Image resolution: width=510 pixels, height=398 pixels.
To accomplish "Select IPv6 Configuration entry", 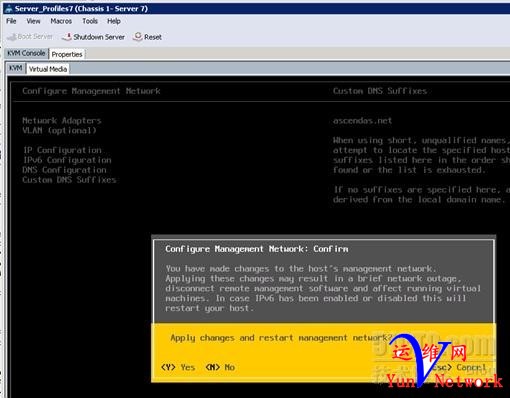I will [x=67, y=160].
